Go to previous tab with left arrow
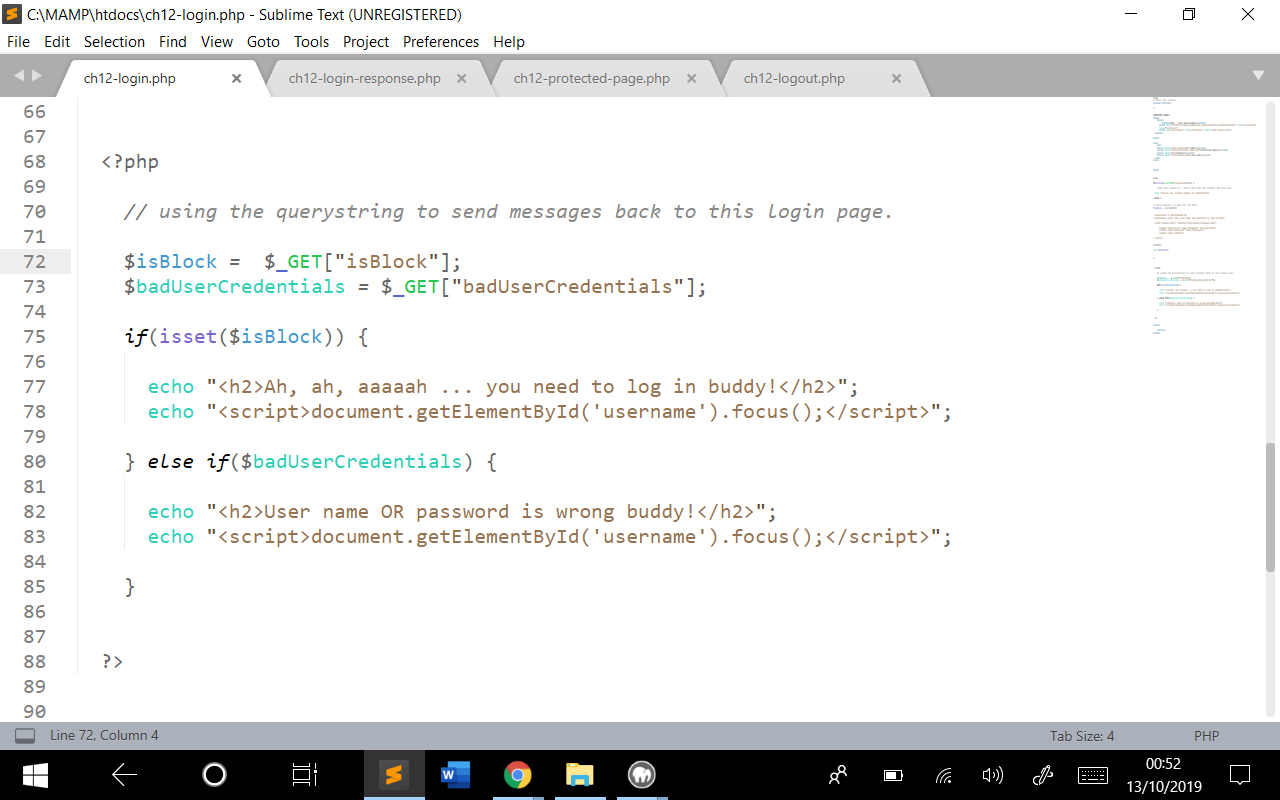Screen dimensions: 1280x800 tap(19, 76)
